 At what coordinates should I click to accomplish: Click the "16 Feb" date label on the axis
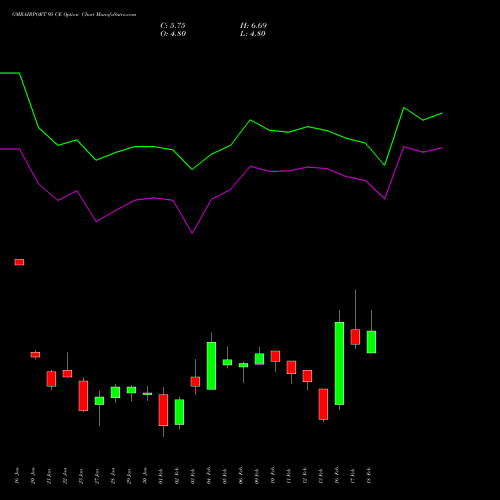[x=337, y=476]
